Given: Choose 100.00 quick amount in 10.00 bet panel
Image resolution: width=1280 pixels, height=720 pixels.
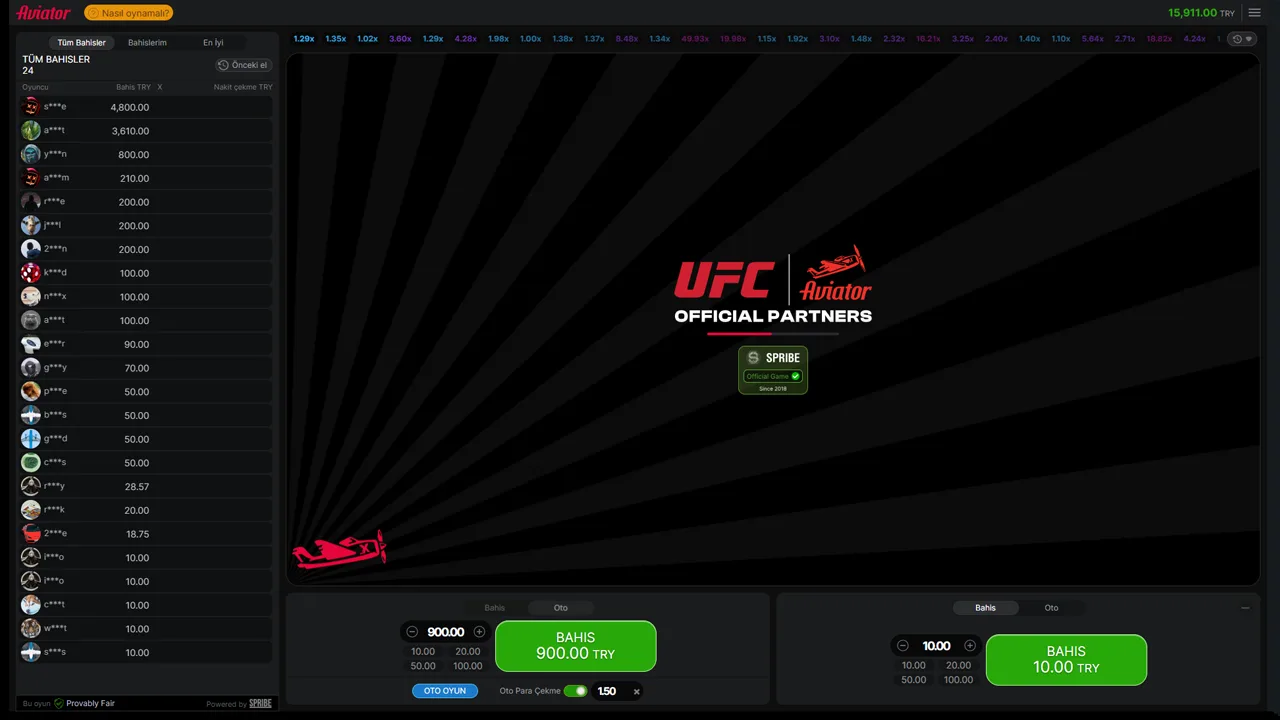Looking at the screenshot, I should 959,680.
